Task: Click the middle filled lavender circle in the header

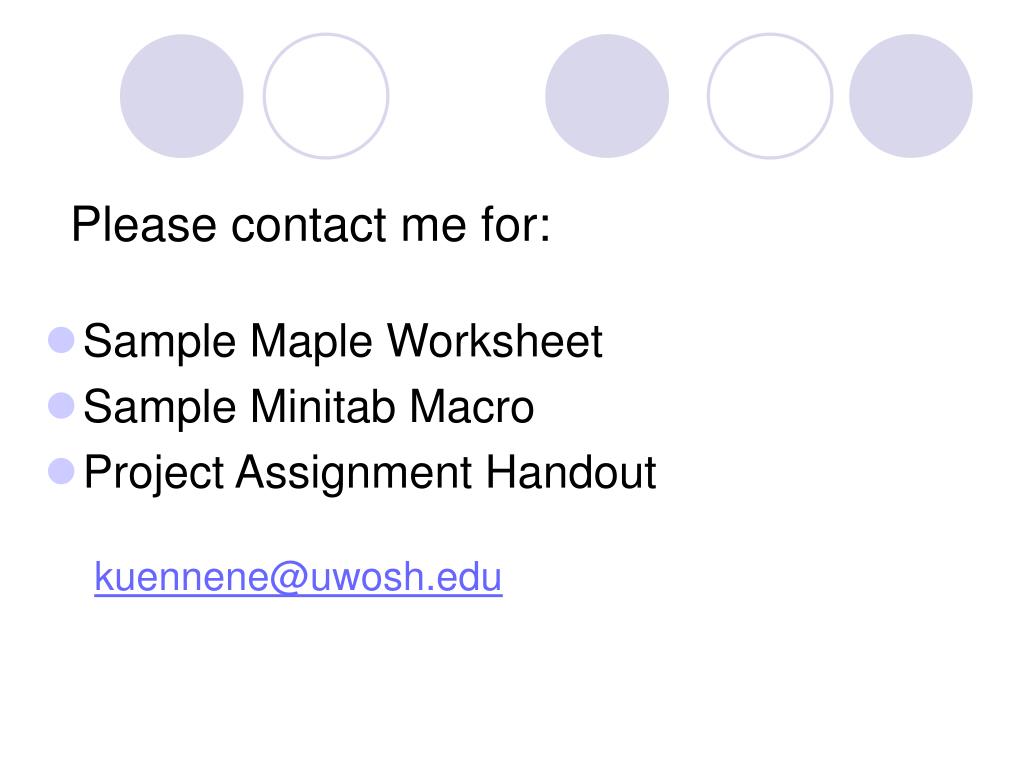Action: (x=607, y=96)
